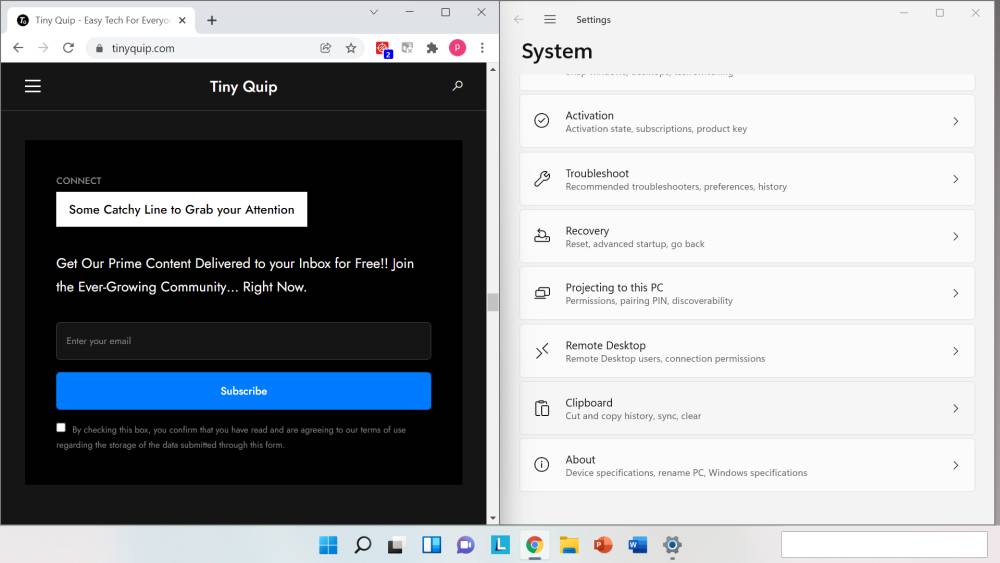Open a new Chrome tab
Image resolution: width=1000 pixels, height=563 pixels.
[212, 20]
